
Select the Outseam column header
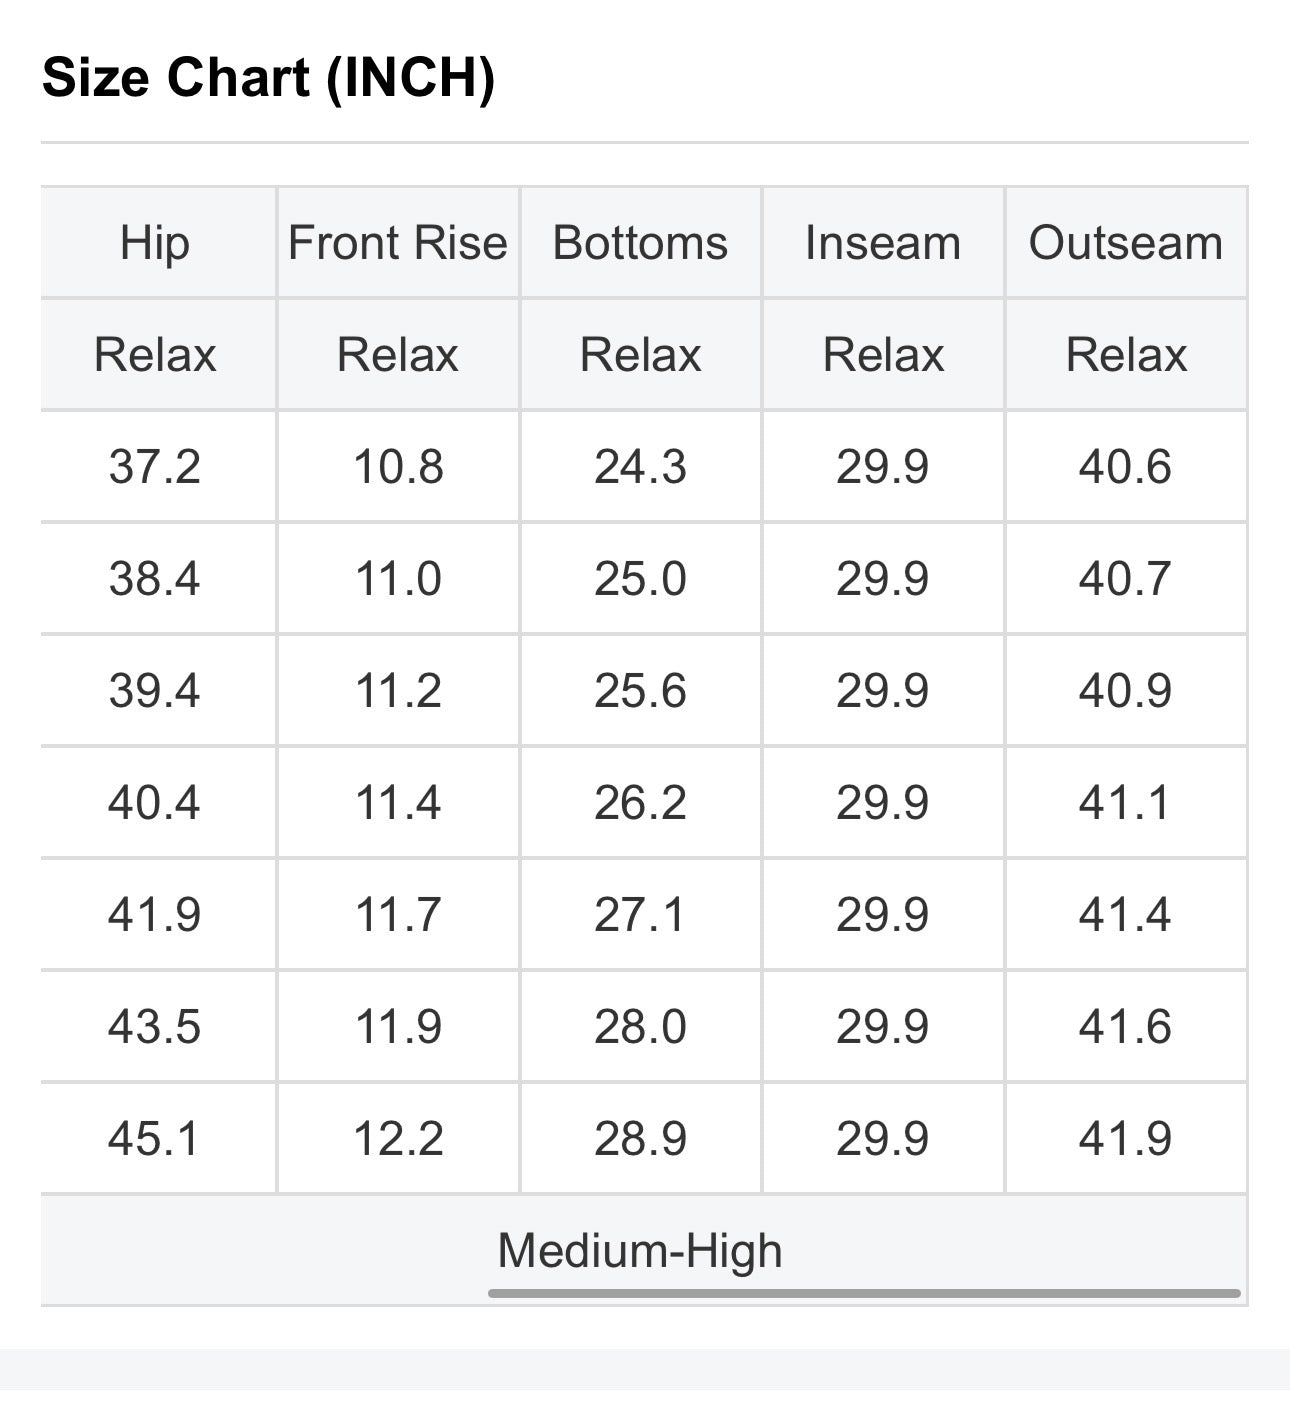coord(1126,243)
